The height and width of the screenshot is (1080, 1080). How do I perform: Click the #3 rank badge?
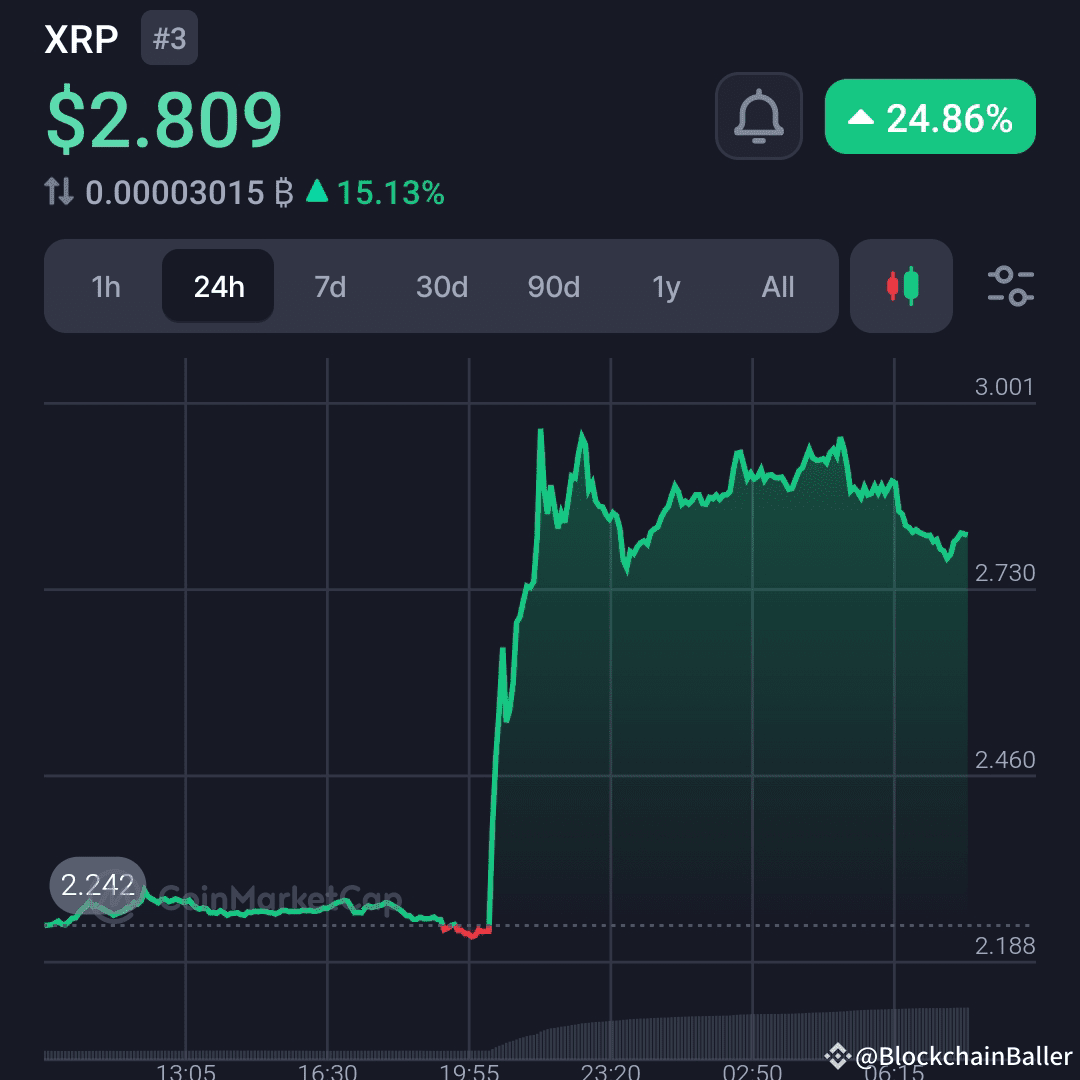pos(169,38)
